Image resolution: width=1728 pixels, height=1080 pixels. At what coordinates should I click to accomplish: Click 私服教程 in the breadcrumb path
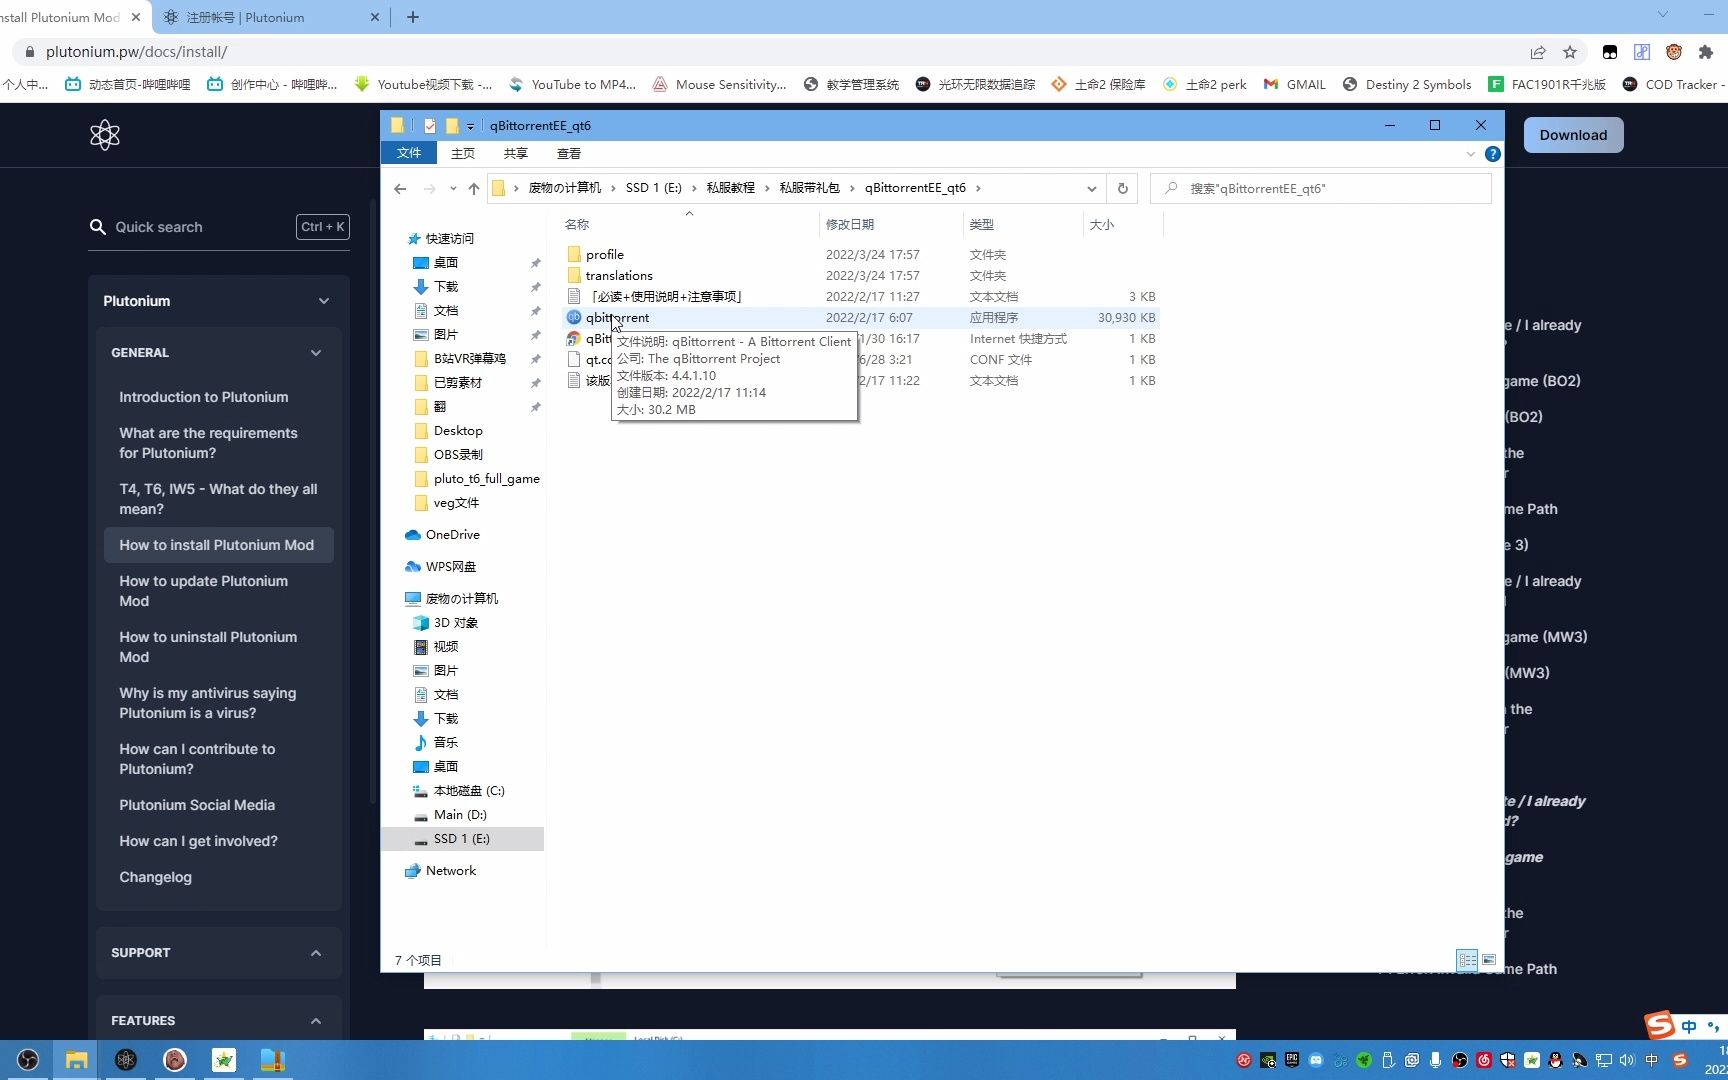click(731, 188)
